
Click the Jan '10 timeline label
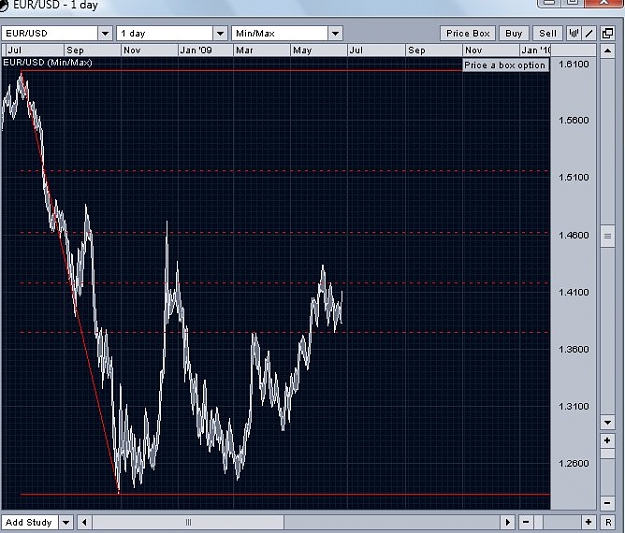coord(536,50)
